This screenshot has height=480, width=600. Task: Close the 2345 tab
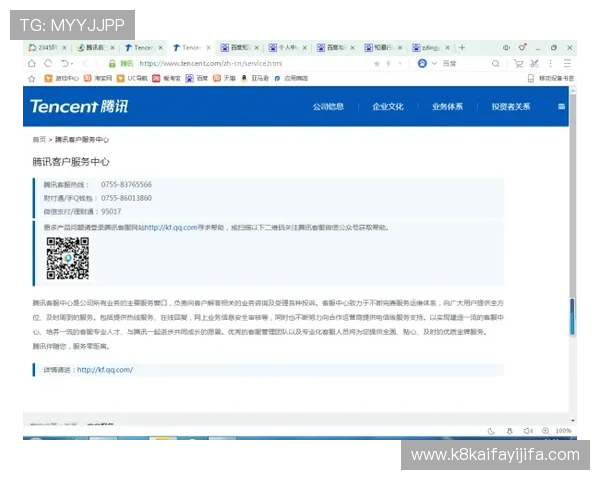(x=64, y=48)
